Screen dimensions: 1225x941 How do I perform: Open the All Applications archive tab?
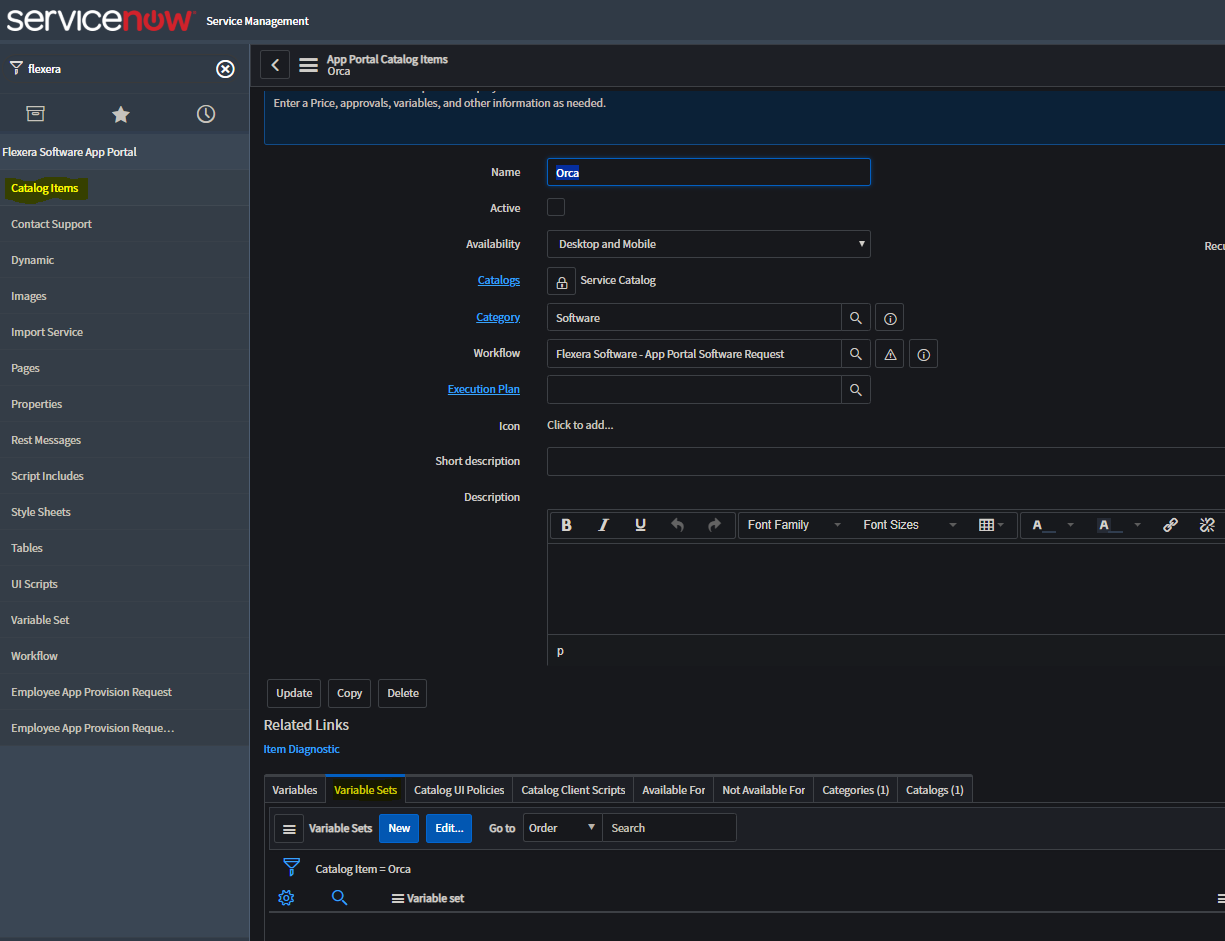coord(35,113)
